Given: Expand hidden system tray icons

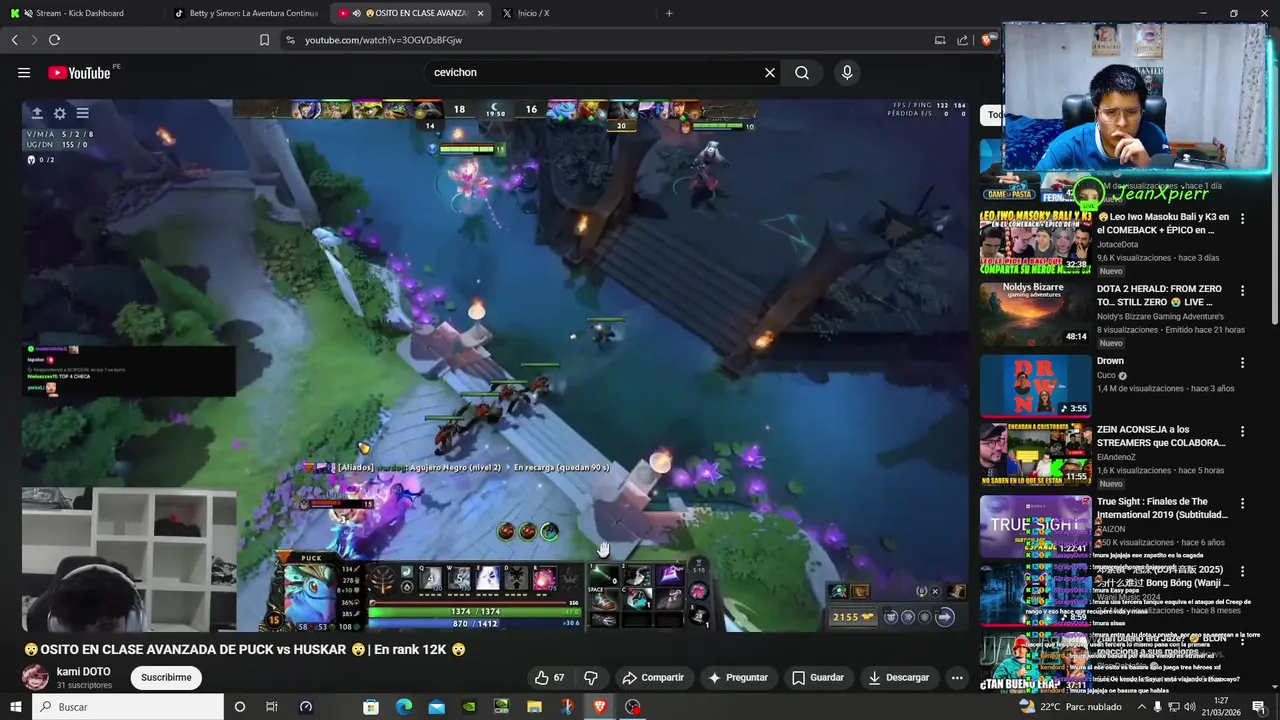Looking at the screenshot, I should tap(1142, 707).
